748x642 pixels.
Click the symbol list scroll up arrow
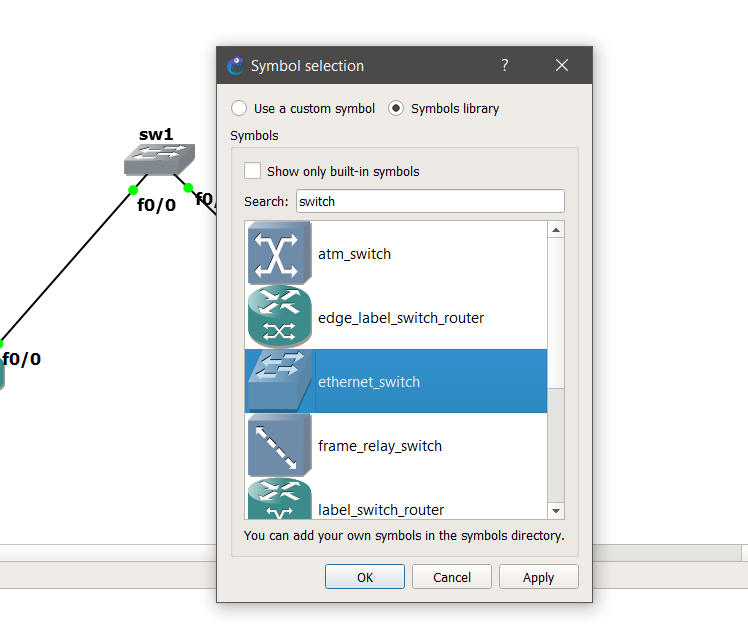pos(556,230)
